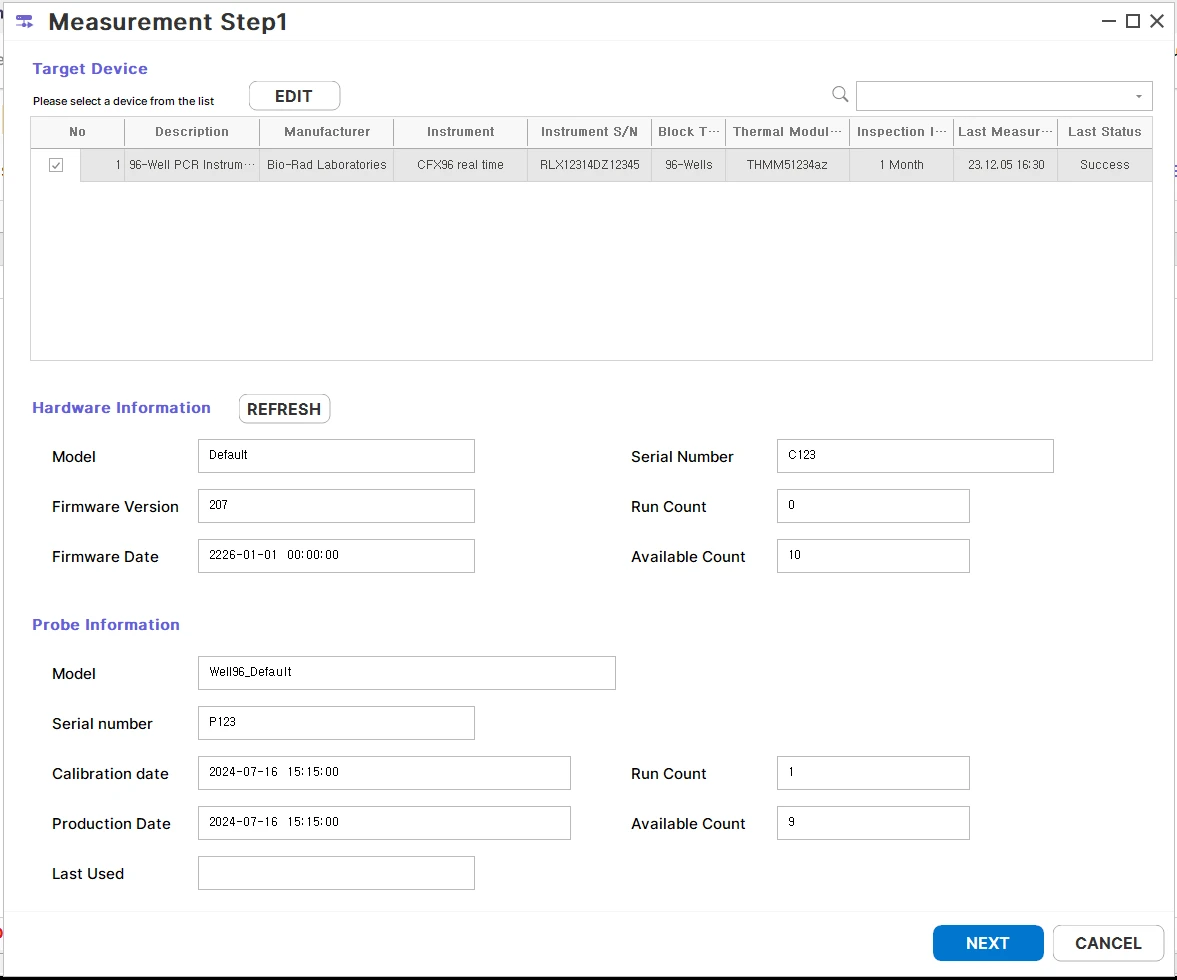Viewport: 1177px width, 980px height.
Task: Click the Instrument S/N column header
Action: point(589,132)
